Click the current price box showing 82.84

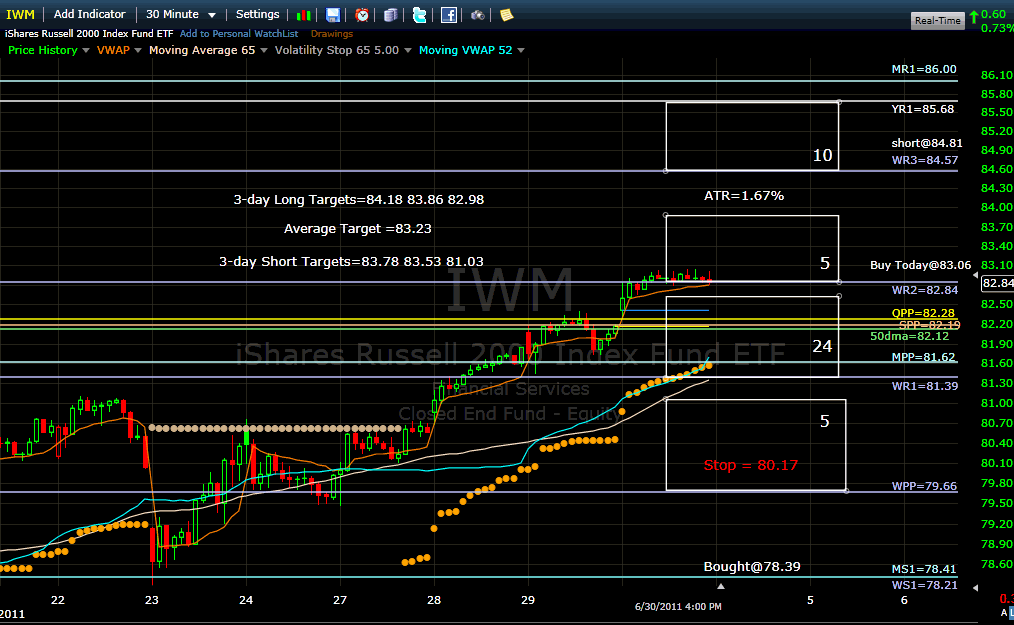tap(998, 283)
